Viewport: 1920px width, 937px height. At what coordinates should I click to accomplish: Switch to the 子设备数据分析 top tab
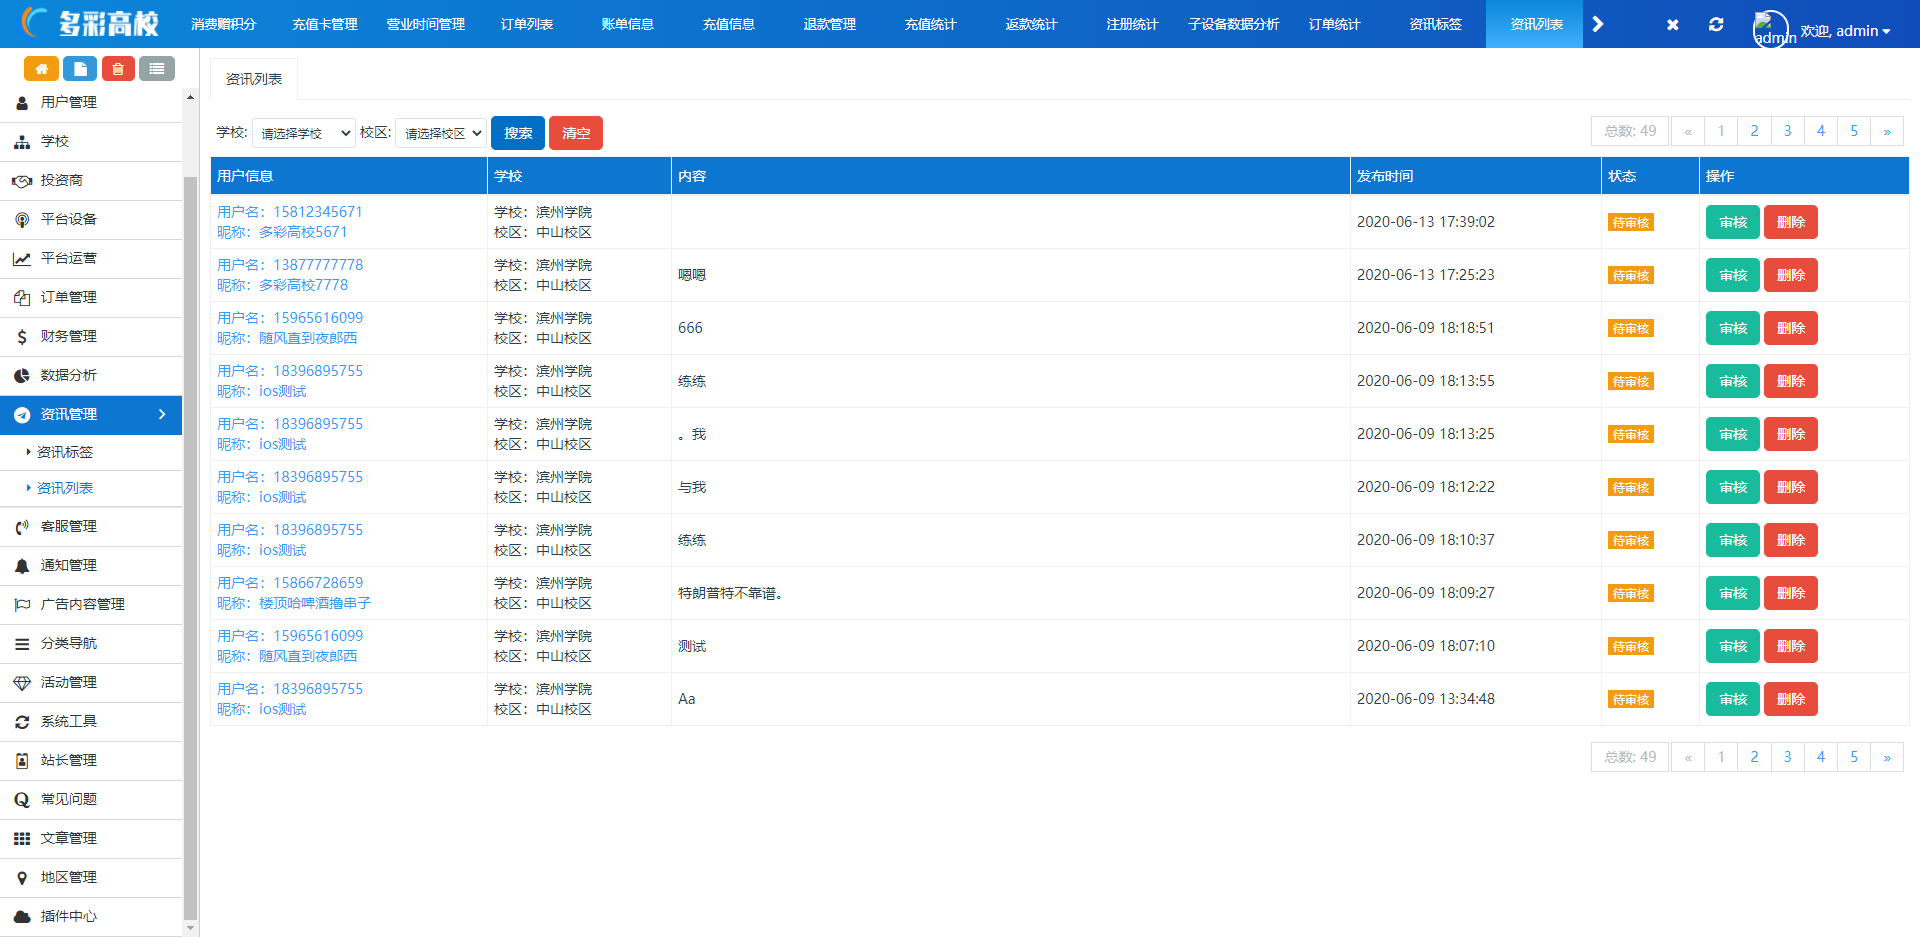click(x=1234, y=24)
